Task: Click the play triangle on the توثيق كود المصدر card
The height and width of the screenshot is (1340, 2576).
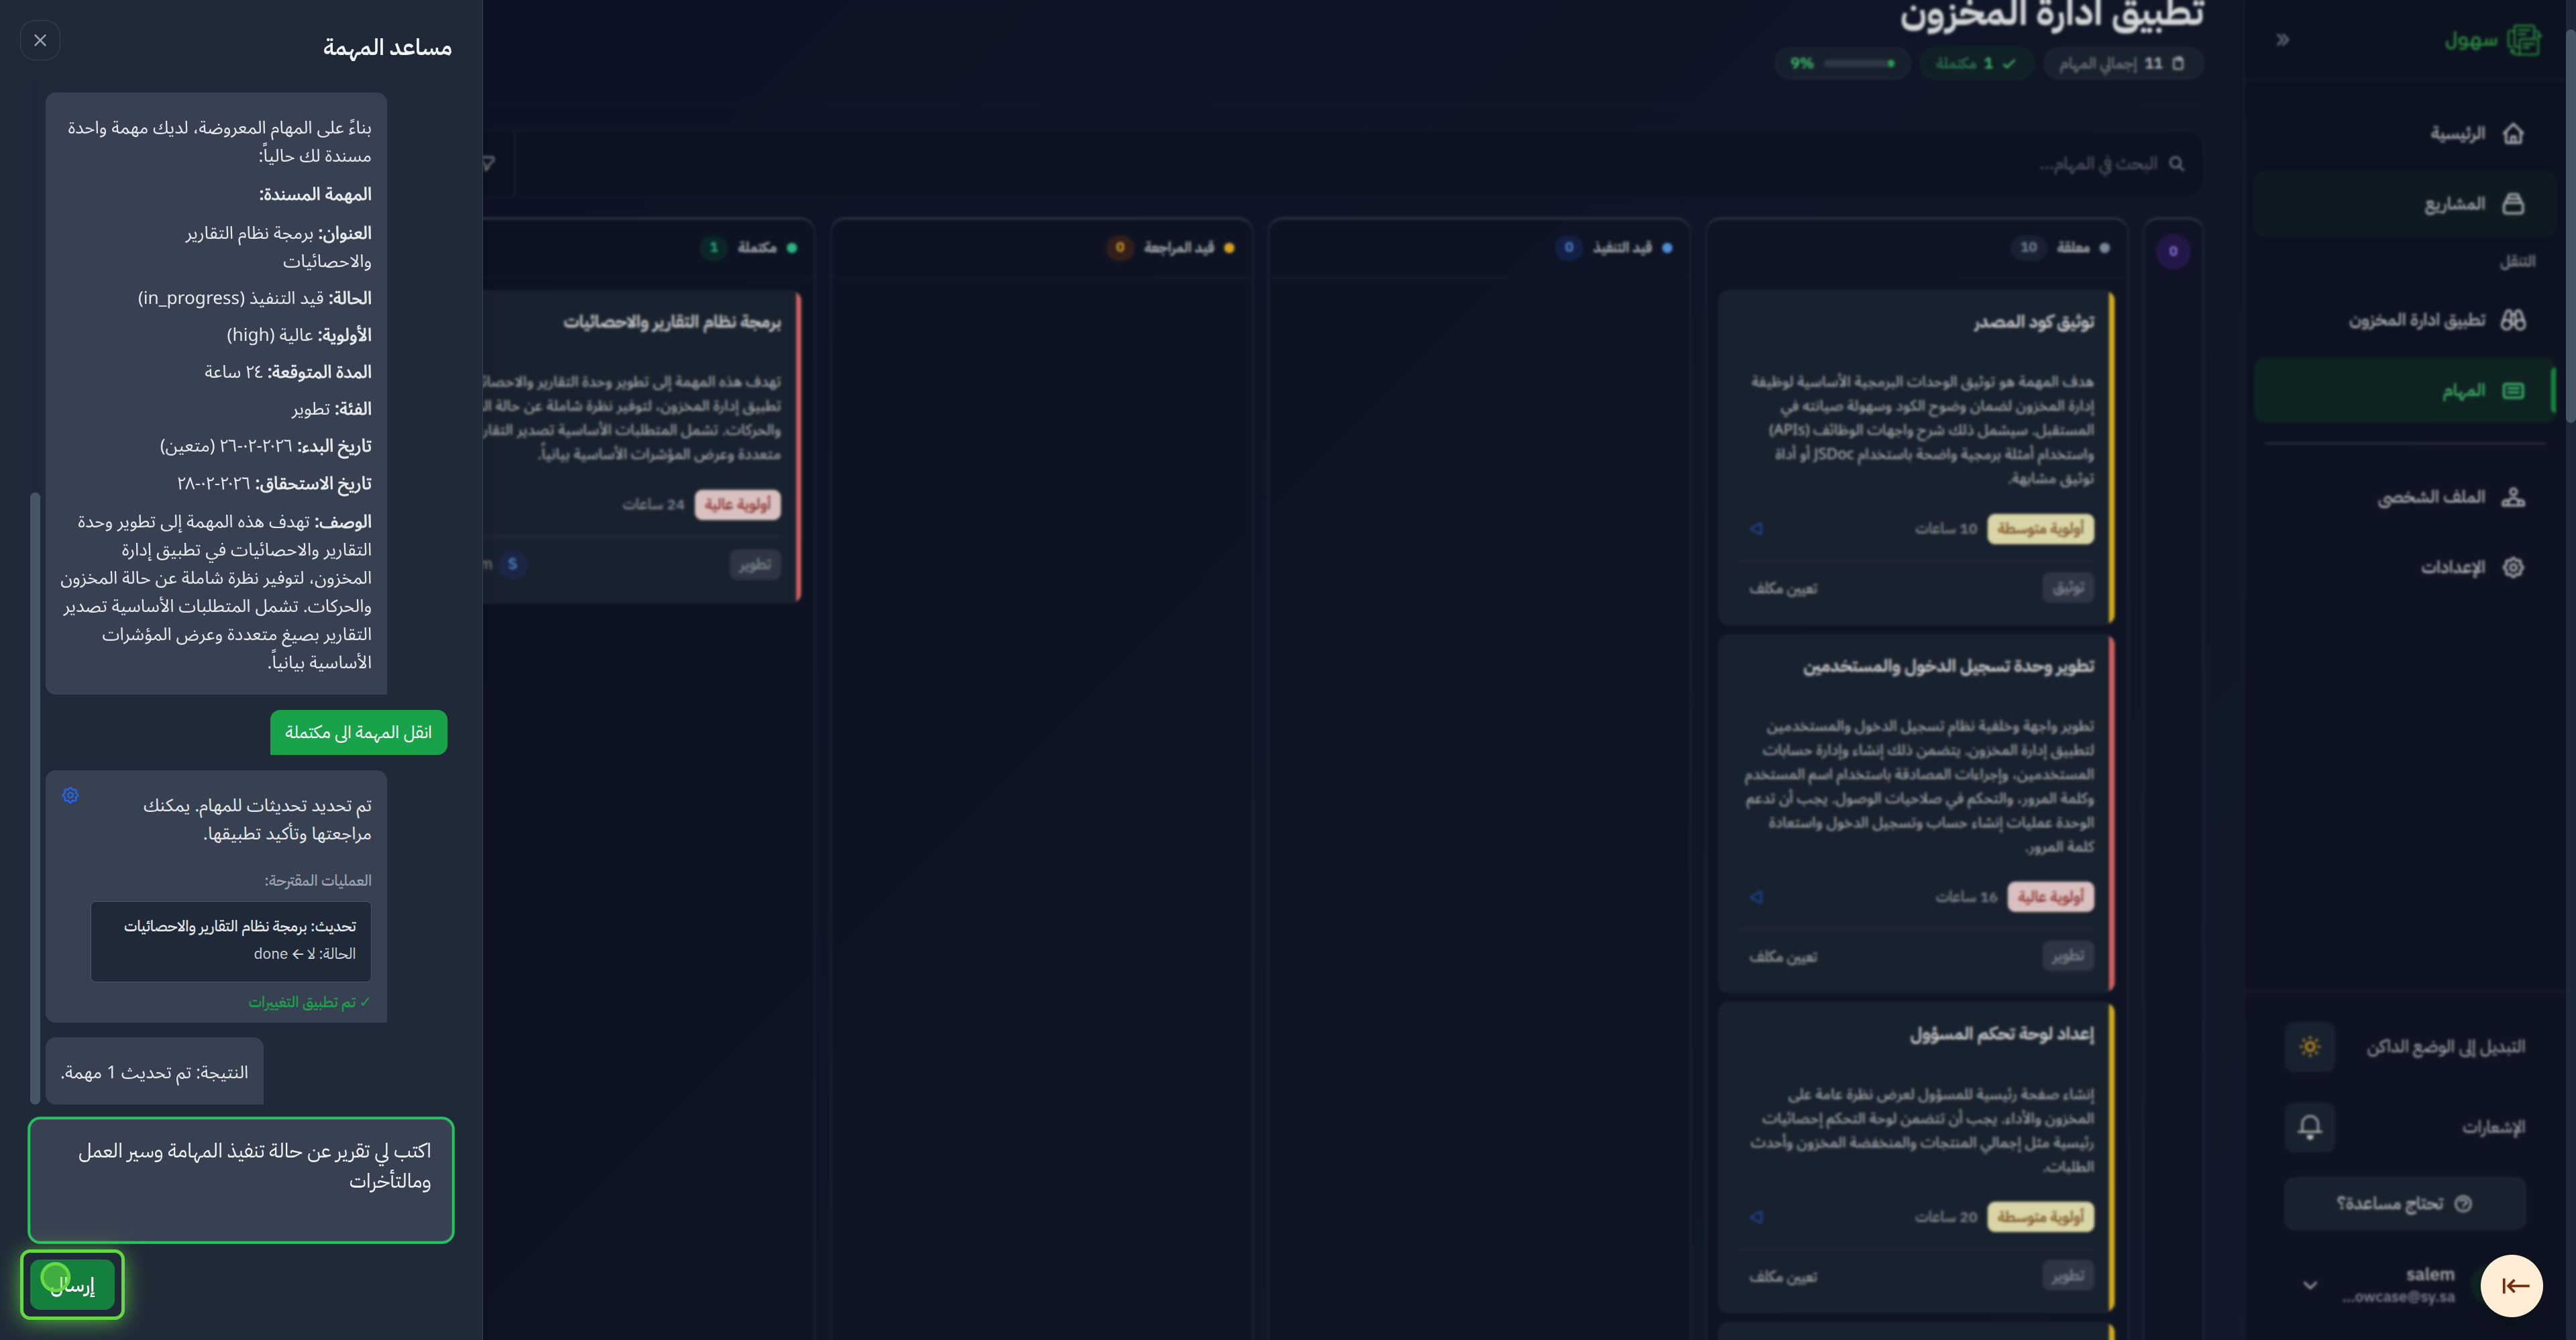Action: [x=1757, y=529]
